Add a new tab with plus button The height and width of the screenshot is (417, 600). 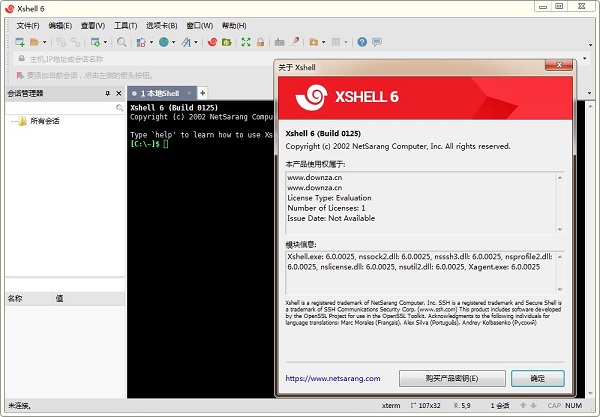[x=204, y=93]
